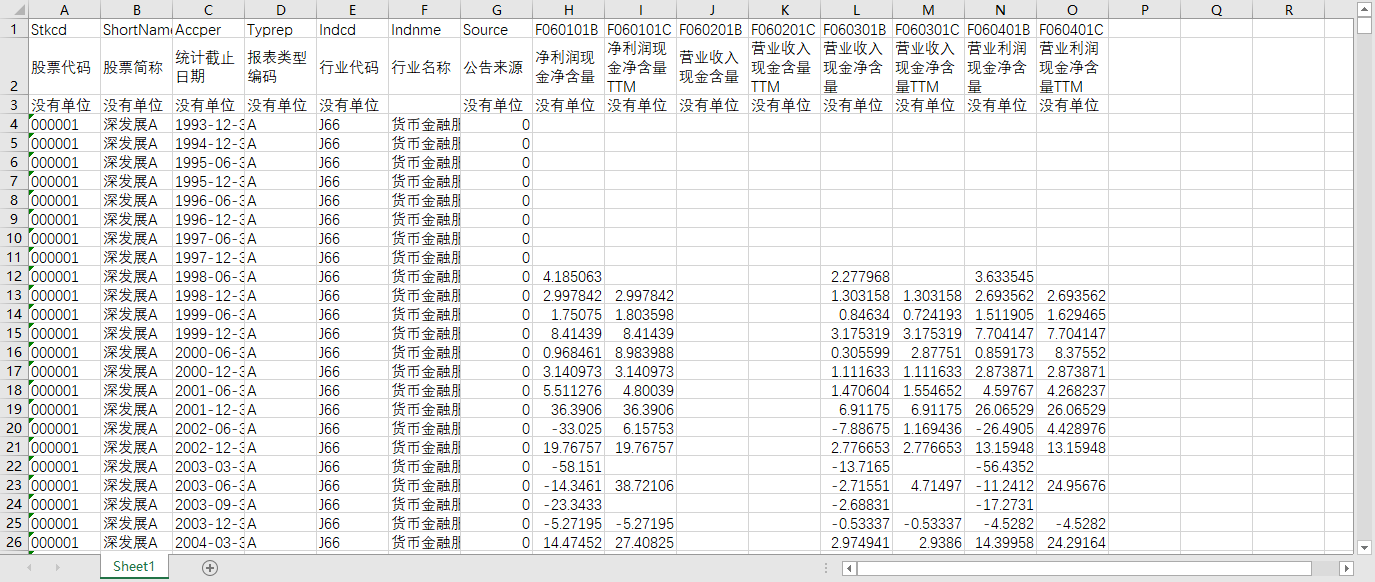Click the next sheet navigation arrow
This screenshot has width=1375, height=582.
[58, 567]
